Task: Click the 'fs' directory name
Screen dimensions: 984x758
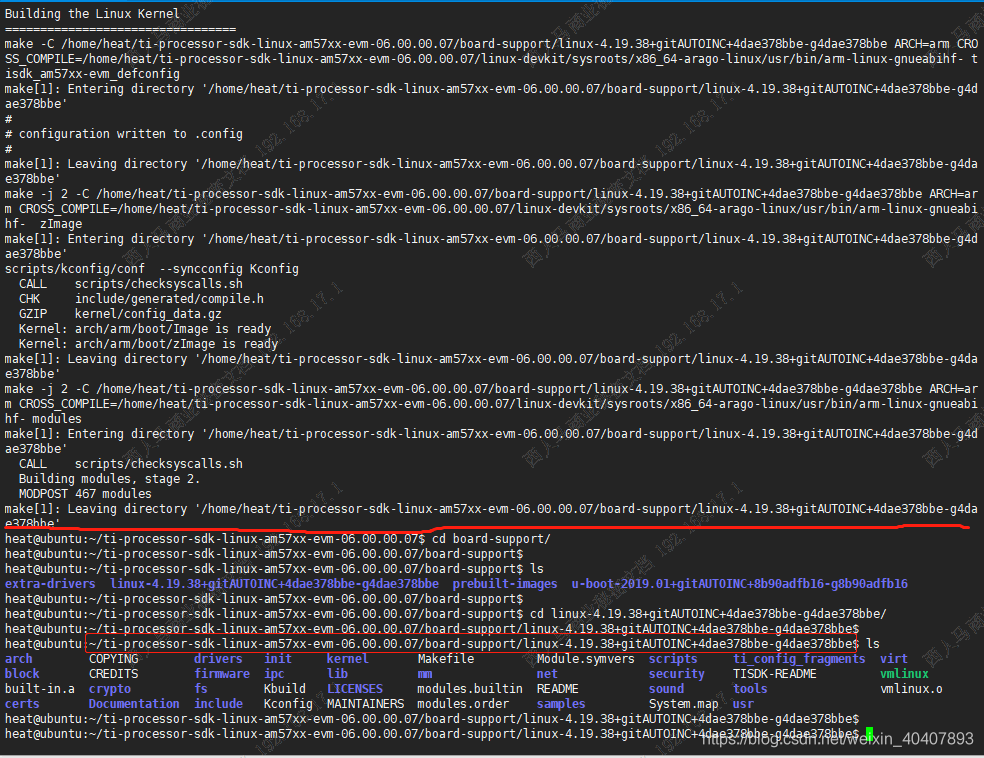Action: pos(201,689)
